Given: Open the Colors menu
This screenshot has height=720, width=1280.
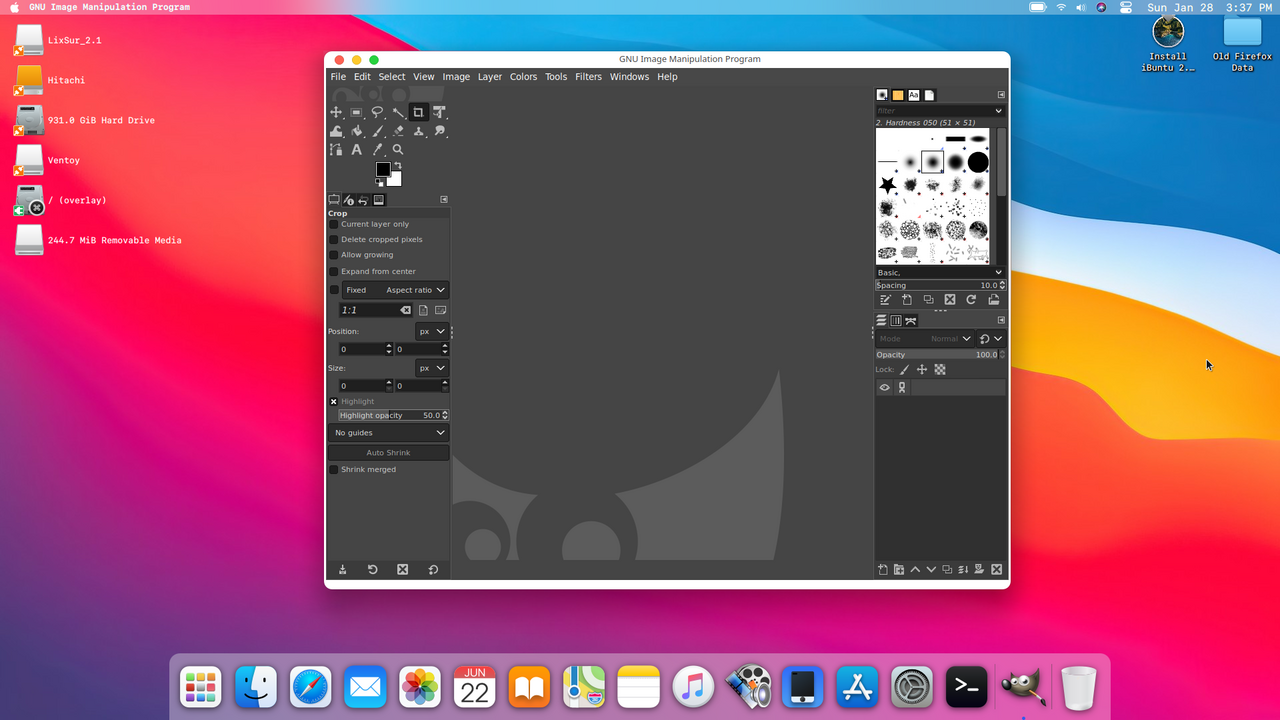Looking at the screenshot, I should pos(523,77).
